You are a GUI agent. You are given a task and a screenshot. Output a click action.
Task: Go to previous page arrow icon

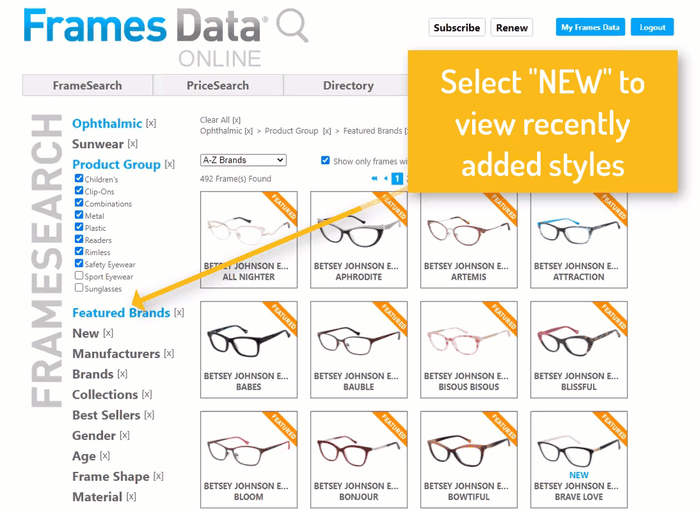[x=386, y=179]
